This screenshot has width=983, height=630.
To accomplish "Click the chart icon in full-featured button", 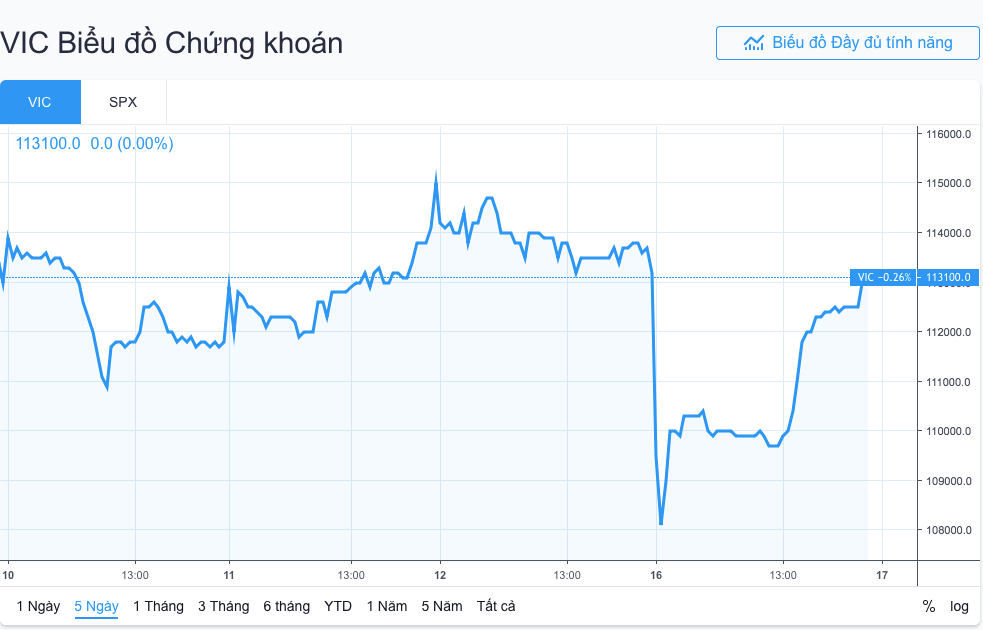I will coord(754,43).
